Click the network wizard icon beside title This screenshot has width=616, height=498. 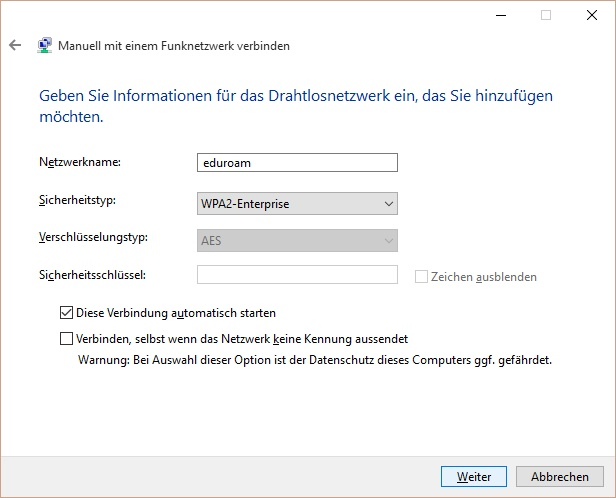(x=44, y=46)
